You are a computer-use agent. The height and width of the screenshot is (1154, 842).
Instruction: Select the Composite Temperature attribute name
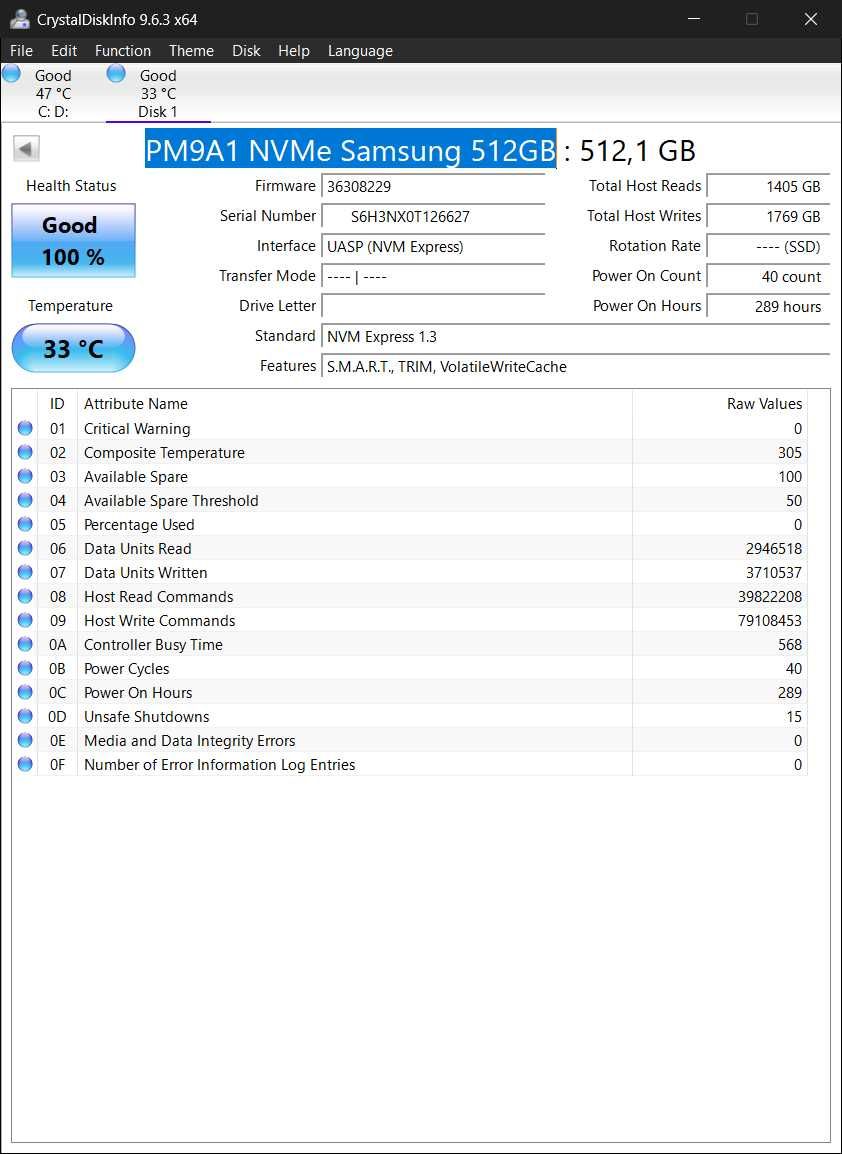click(x=164, y=453)
